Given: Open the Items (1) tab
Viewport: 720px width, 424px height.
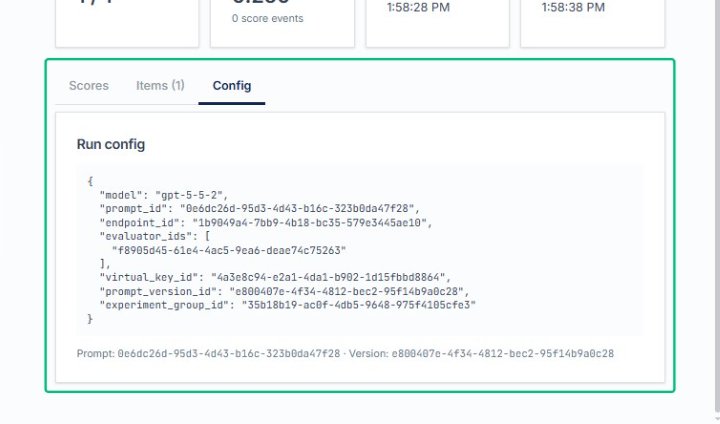Looking at the screenshot, I should coord(160,86).
